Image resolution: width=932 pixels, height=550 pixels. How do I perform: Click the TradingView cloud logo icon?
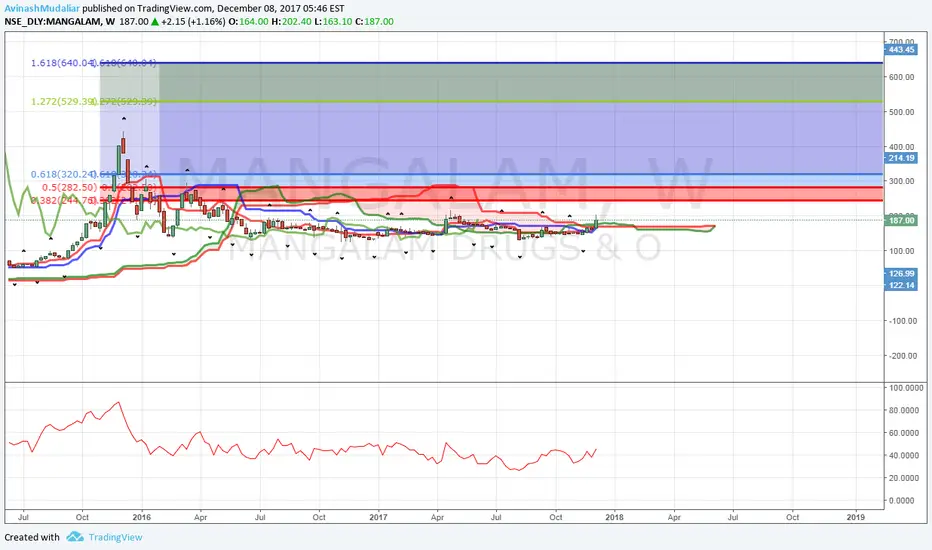point(75,537)
